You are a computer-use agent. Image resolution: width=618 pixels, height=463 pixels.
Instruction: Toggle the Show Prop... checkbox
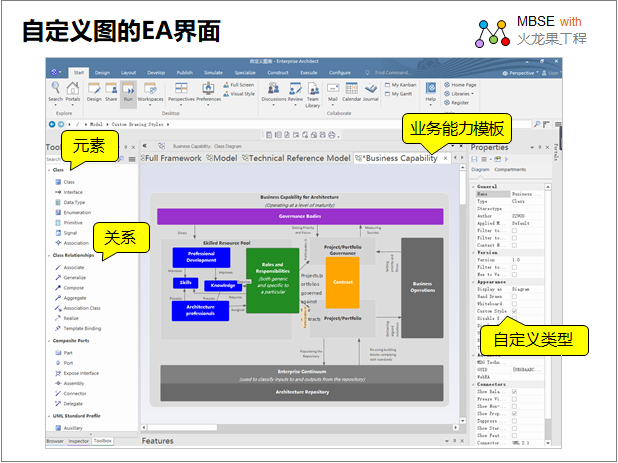pos(514,414)
